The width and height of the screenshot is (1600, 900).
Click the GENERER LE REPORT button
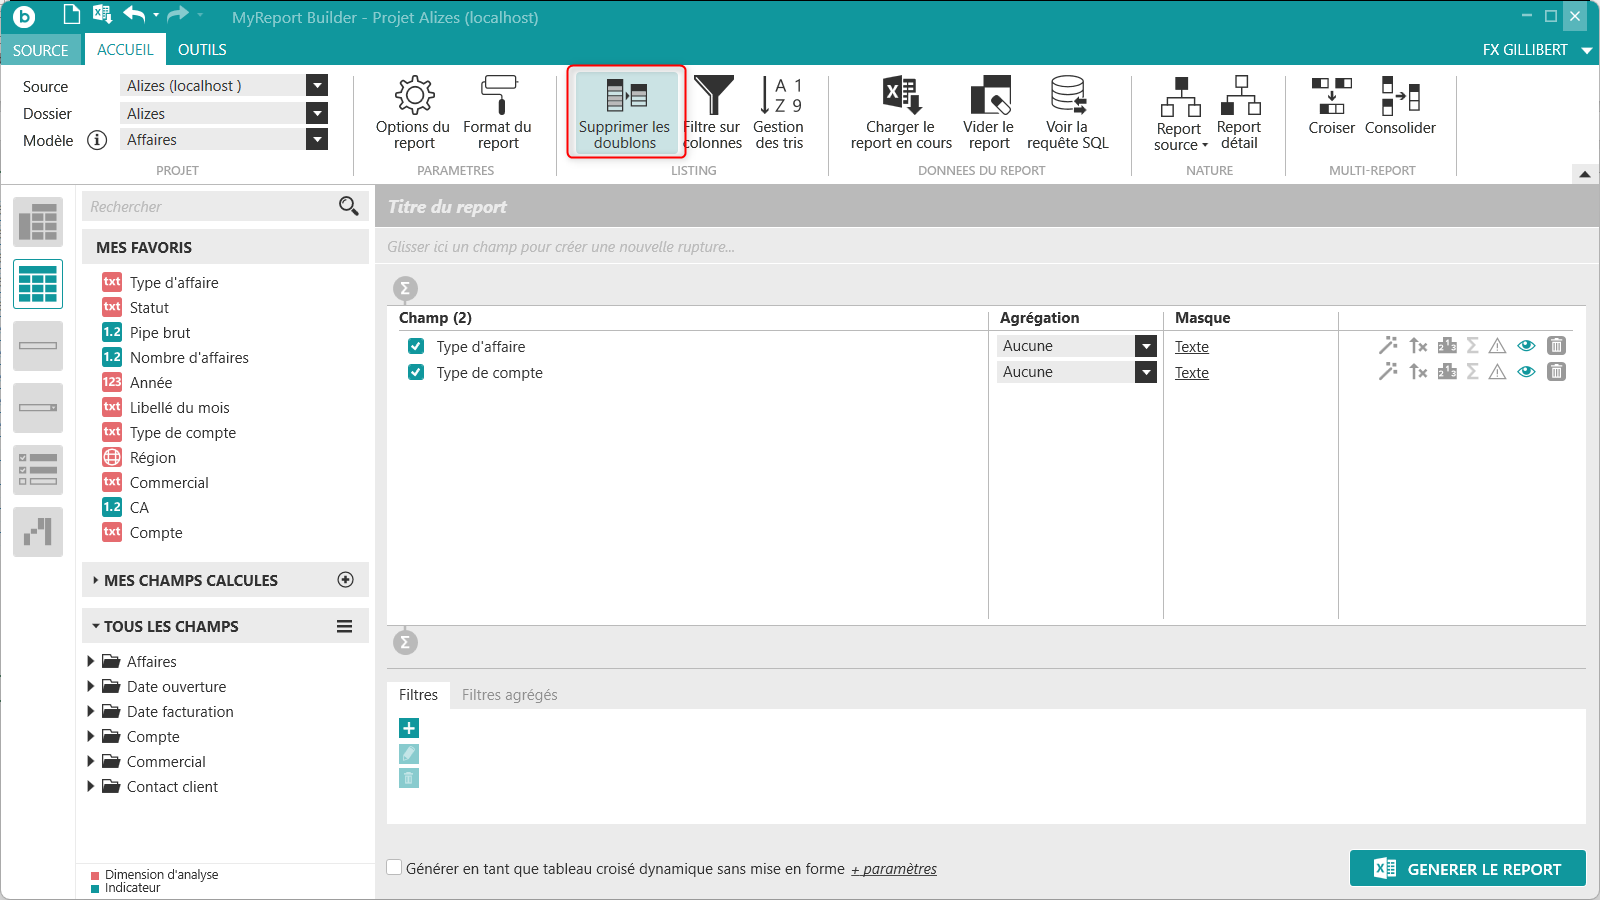pyautogui.click(x=1467, y=869)
